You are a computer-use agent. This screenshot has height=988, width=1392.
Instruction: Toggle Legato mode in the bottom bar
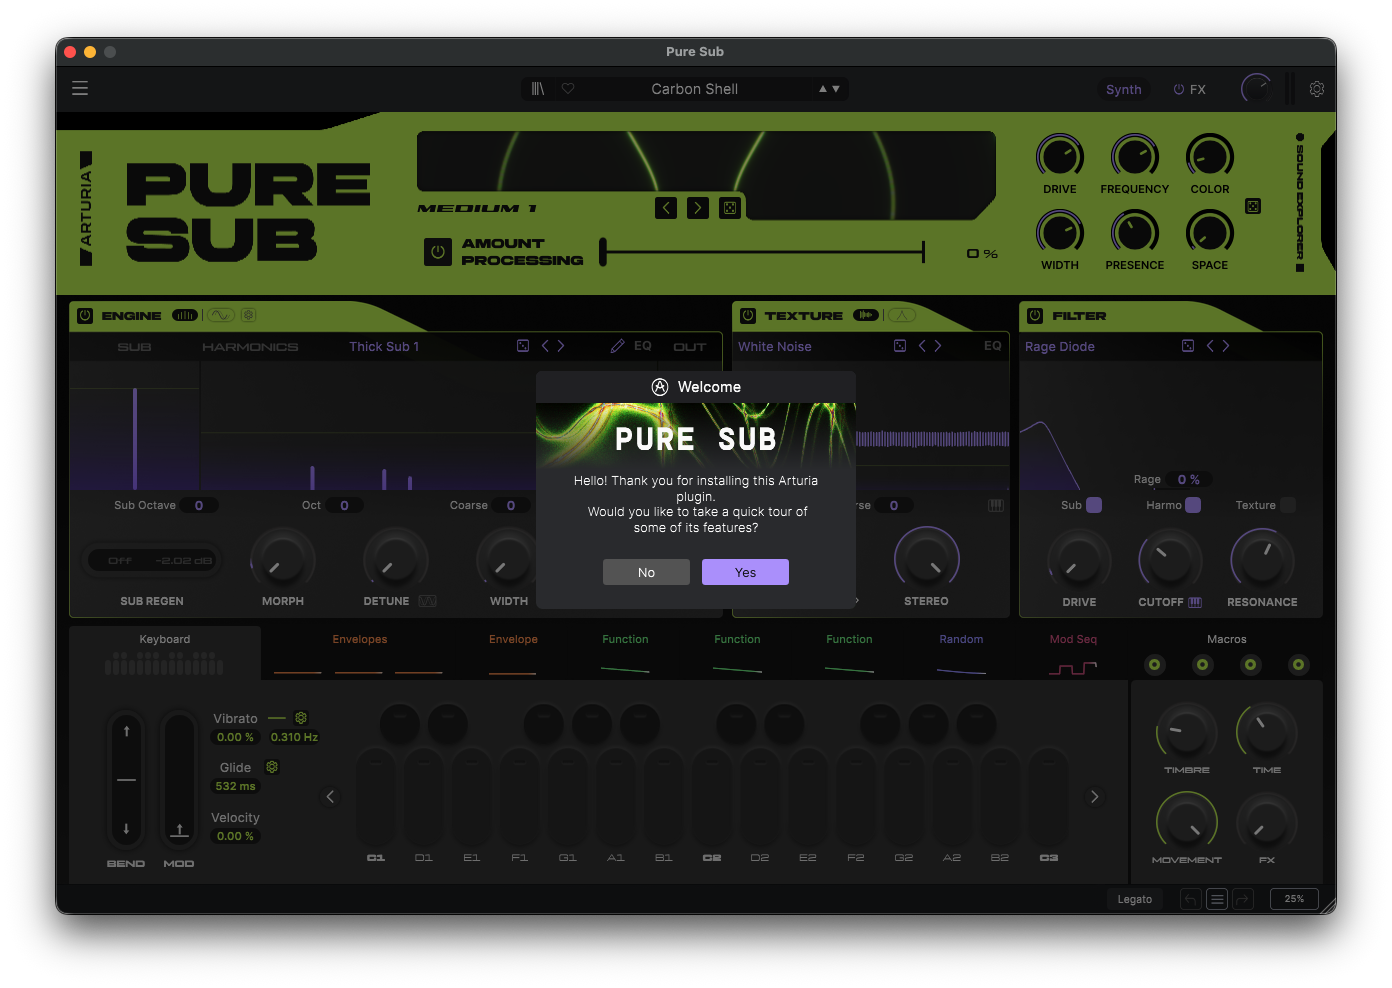1135,899
